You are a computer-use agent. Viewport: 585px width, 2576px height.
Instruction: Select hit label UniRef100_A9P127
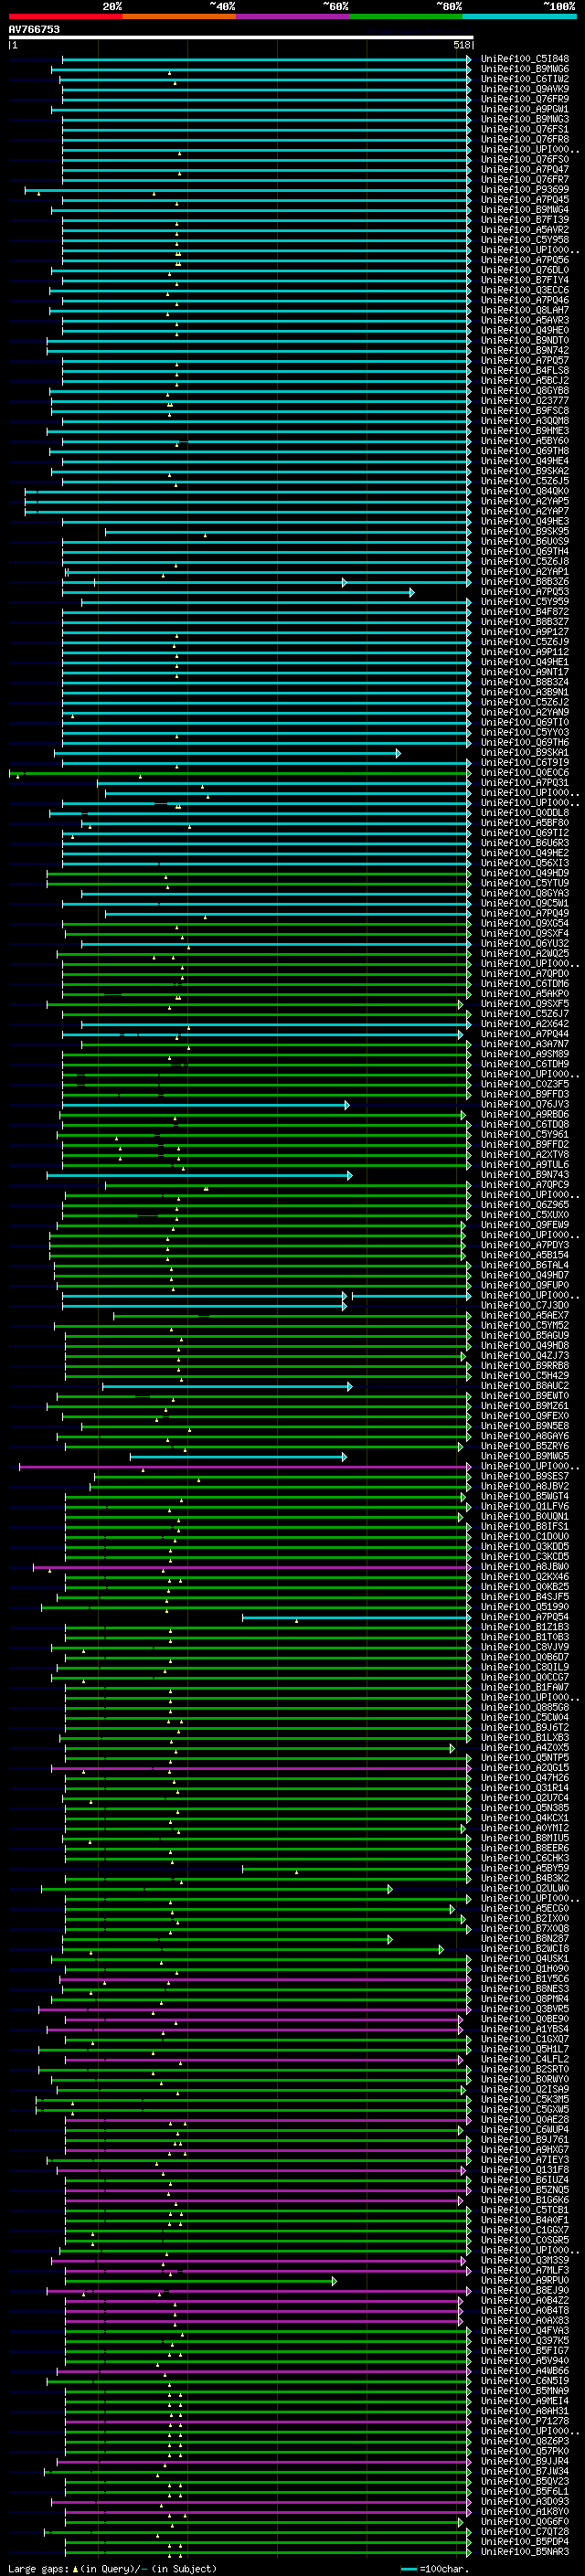coord(525,632)
